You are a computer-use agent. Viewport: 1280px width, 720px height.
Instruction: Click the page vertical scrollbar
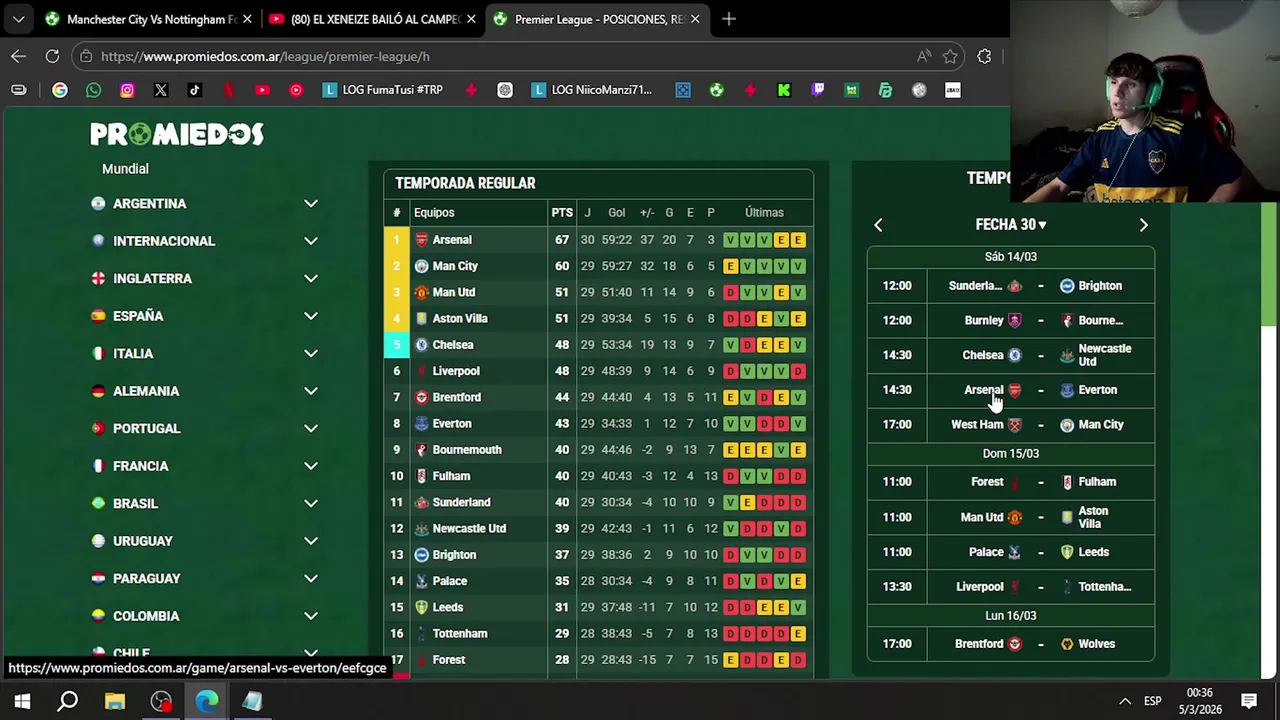coord(1269,265)
